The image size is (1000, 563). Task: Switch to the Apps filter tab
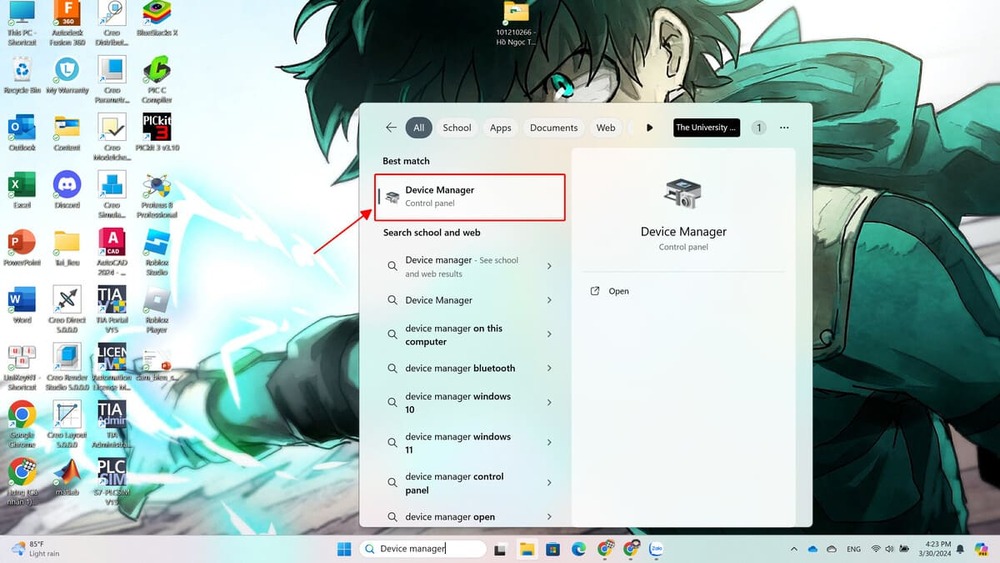[501, 128]
